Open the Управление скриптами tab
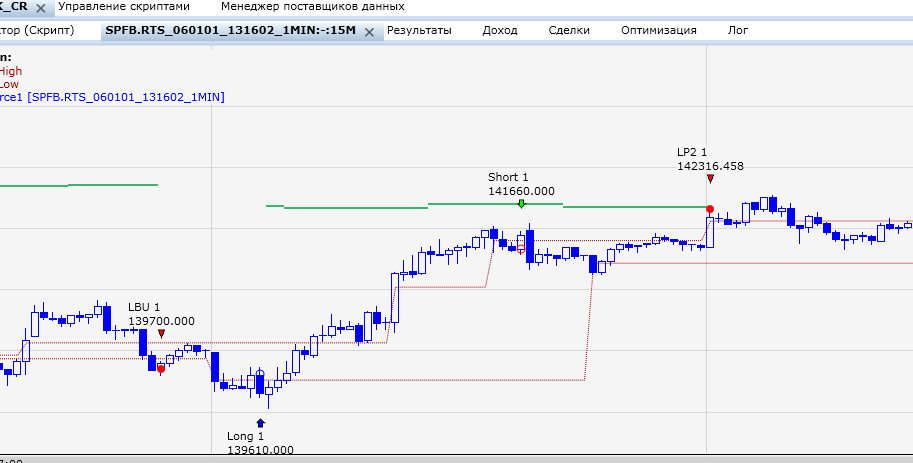 (124, 7)
